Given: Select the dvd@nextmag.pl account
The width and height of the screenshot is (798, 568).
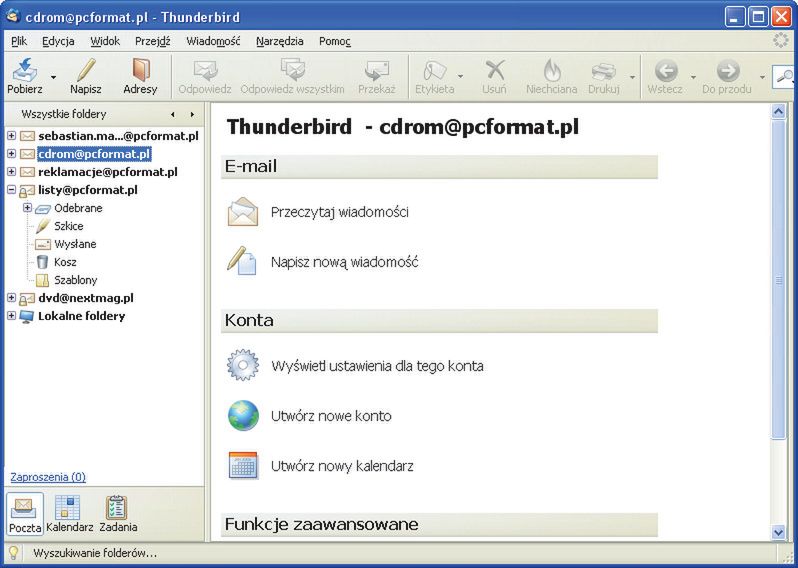Looking at the screenshot, I should [x=86, y=298].
